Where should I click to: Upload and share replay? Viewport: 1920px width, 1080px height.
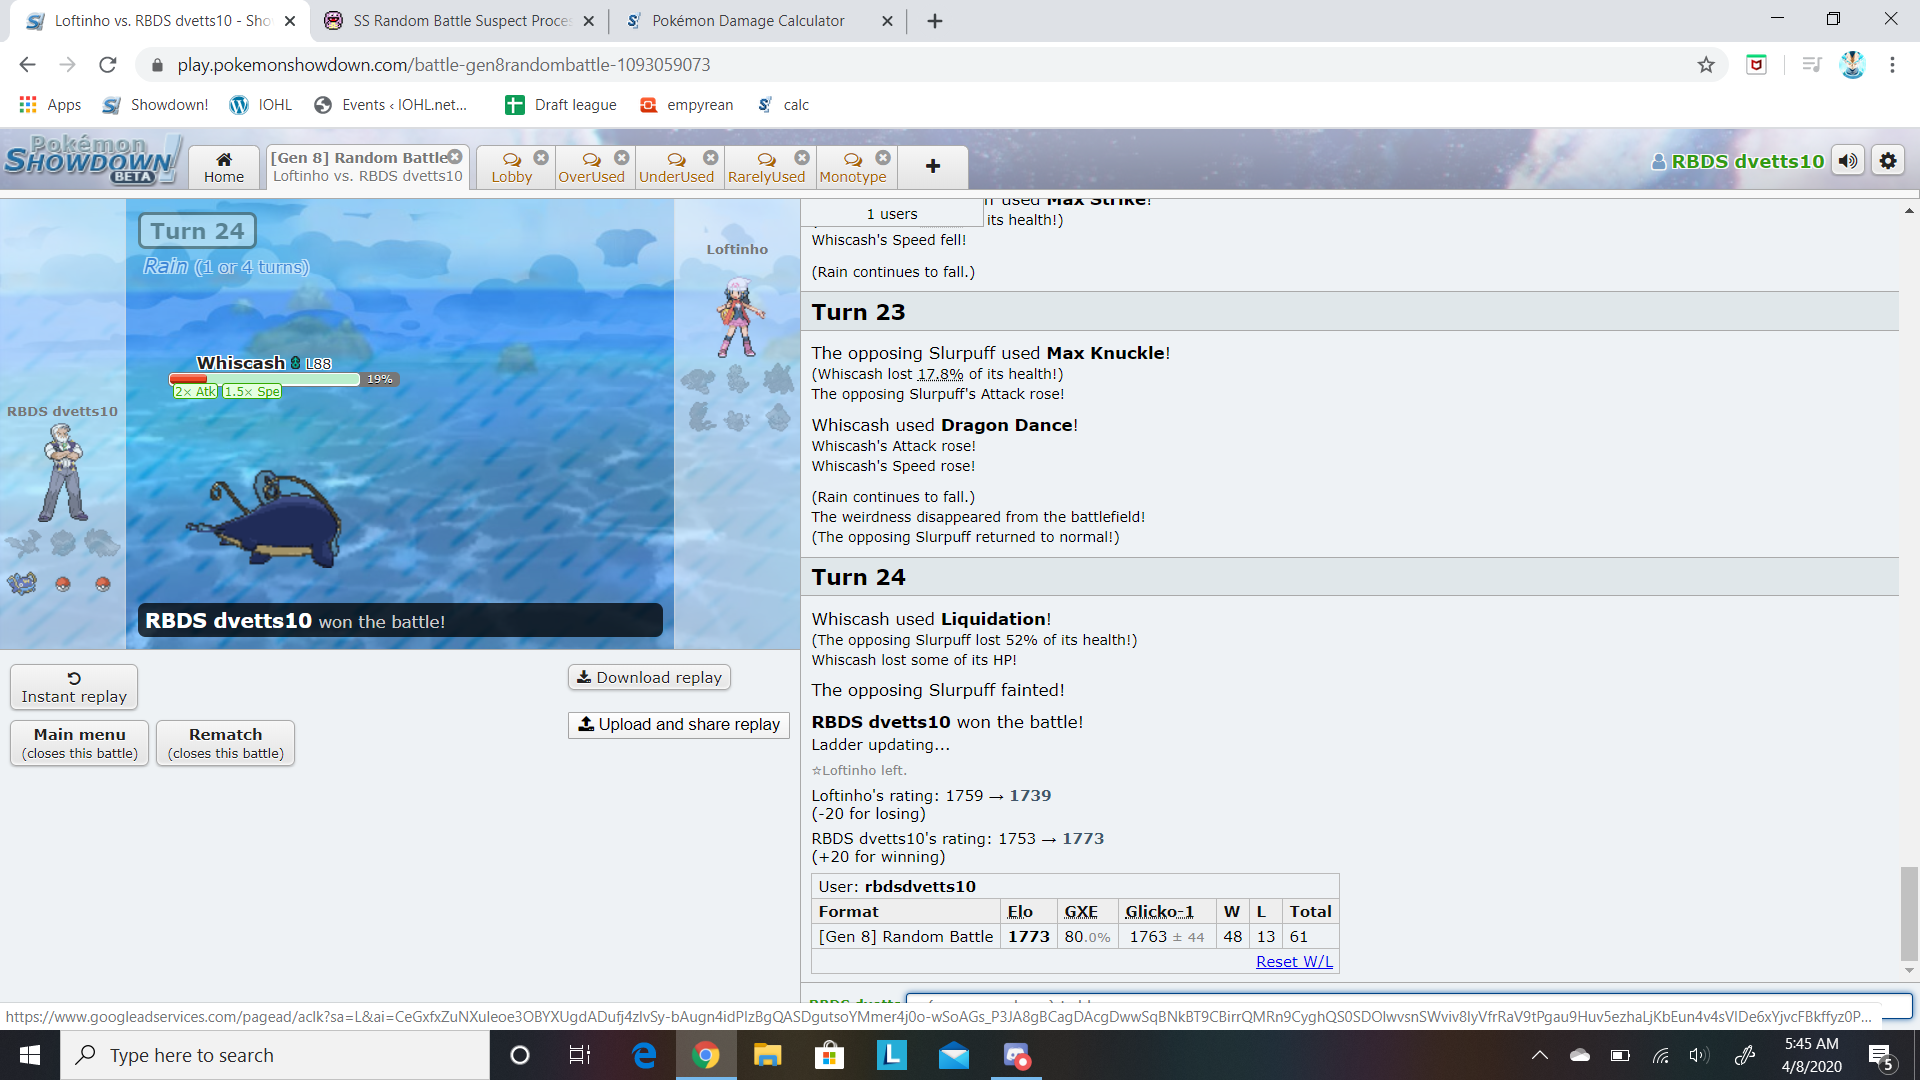[x=679, y=724]
